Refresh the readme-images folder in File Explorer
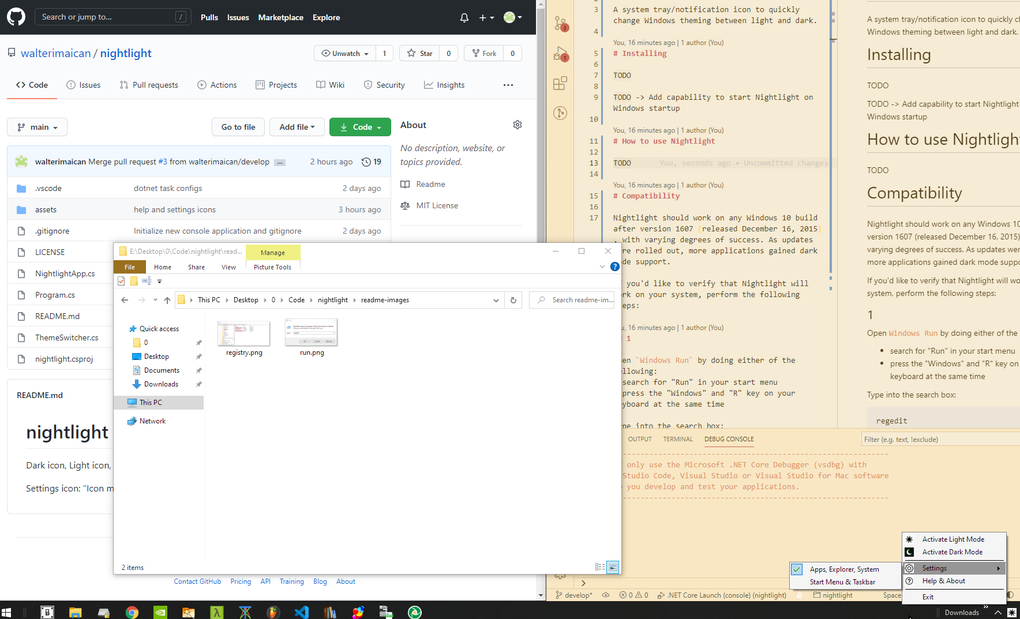1020x619 pixels. tap(513, 300)
